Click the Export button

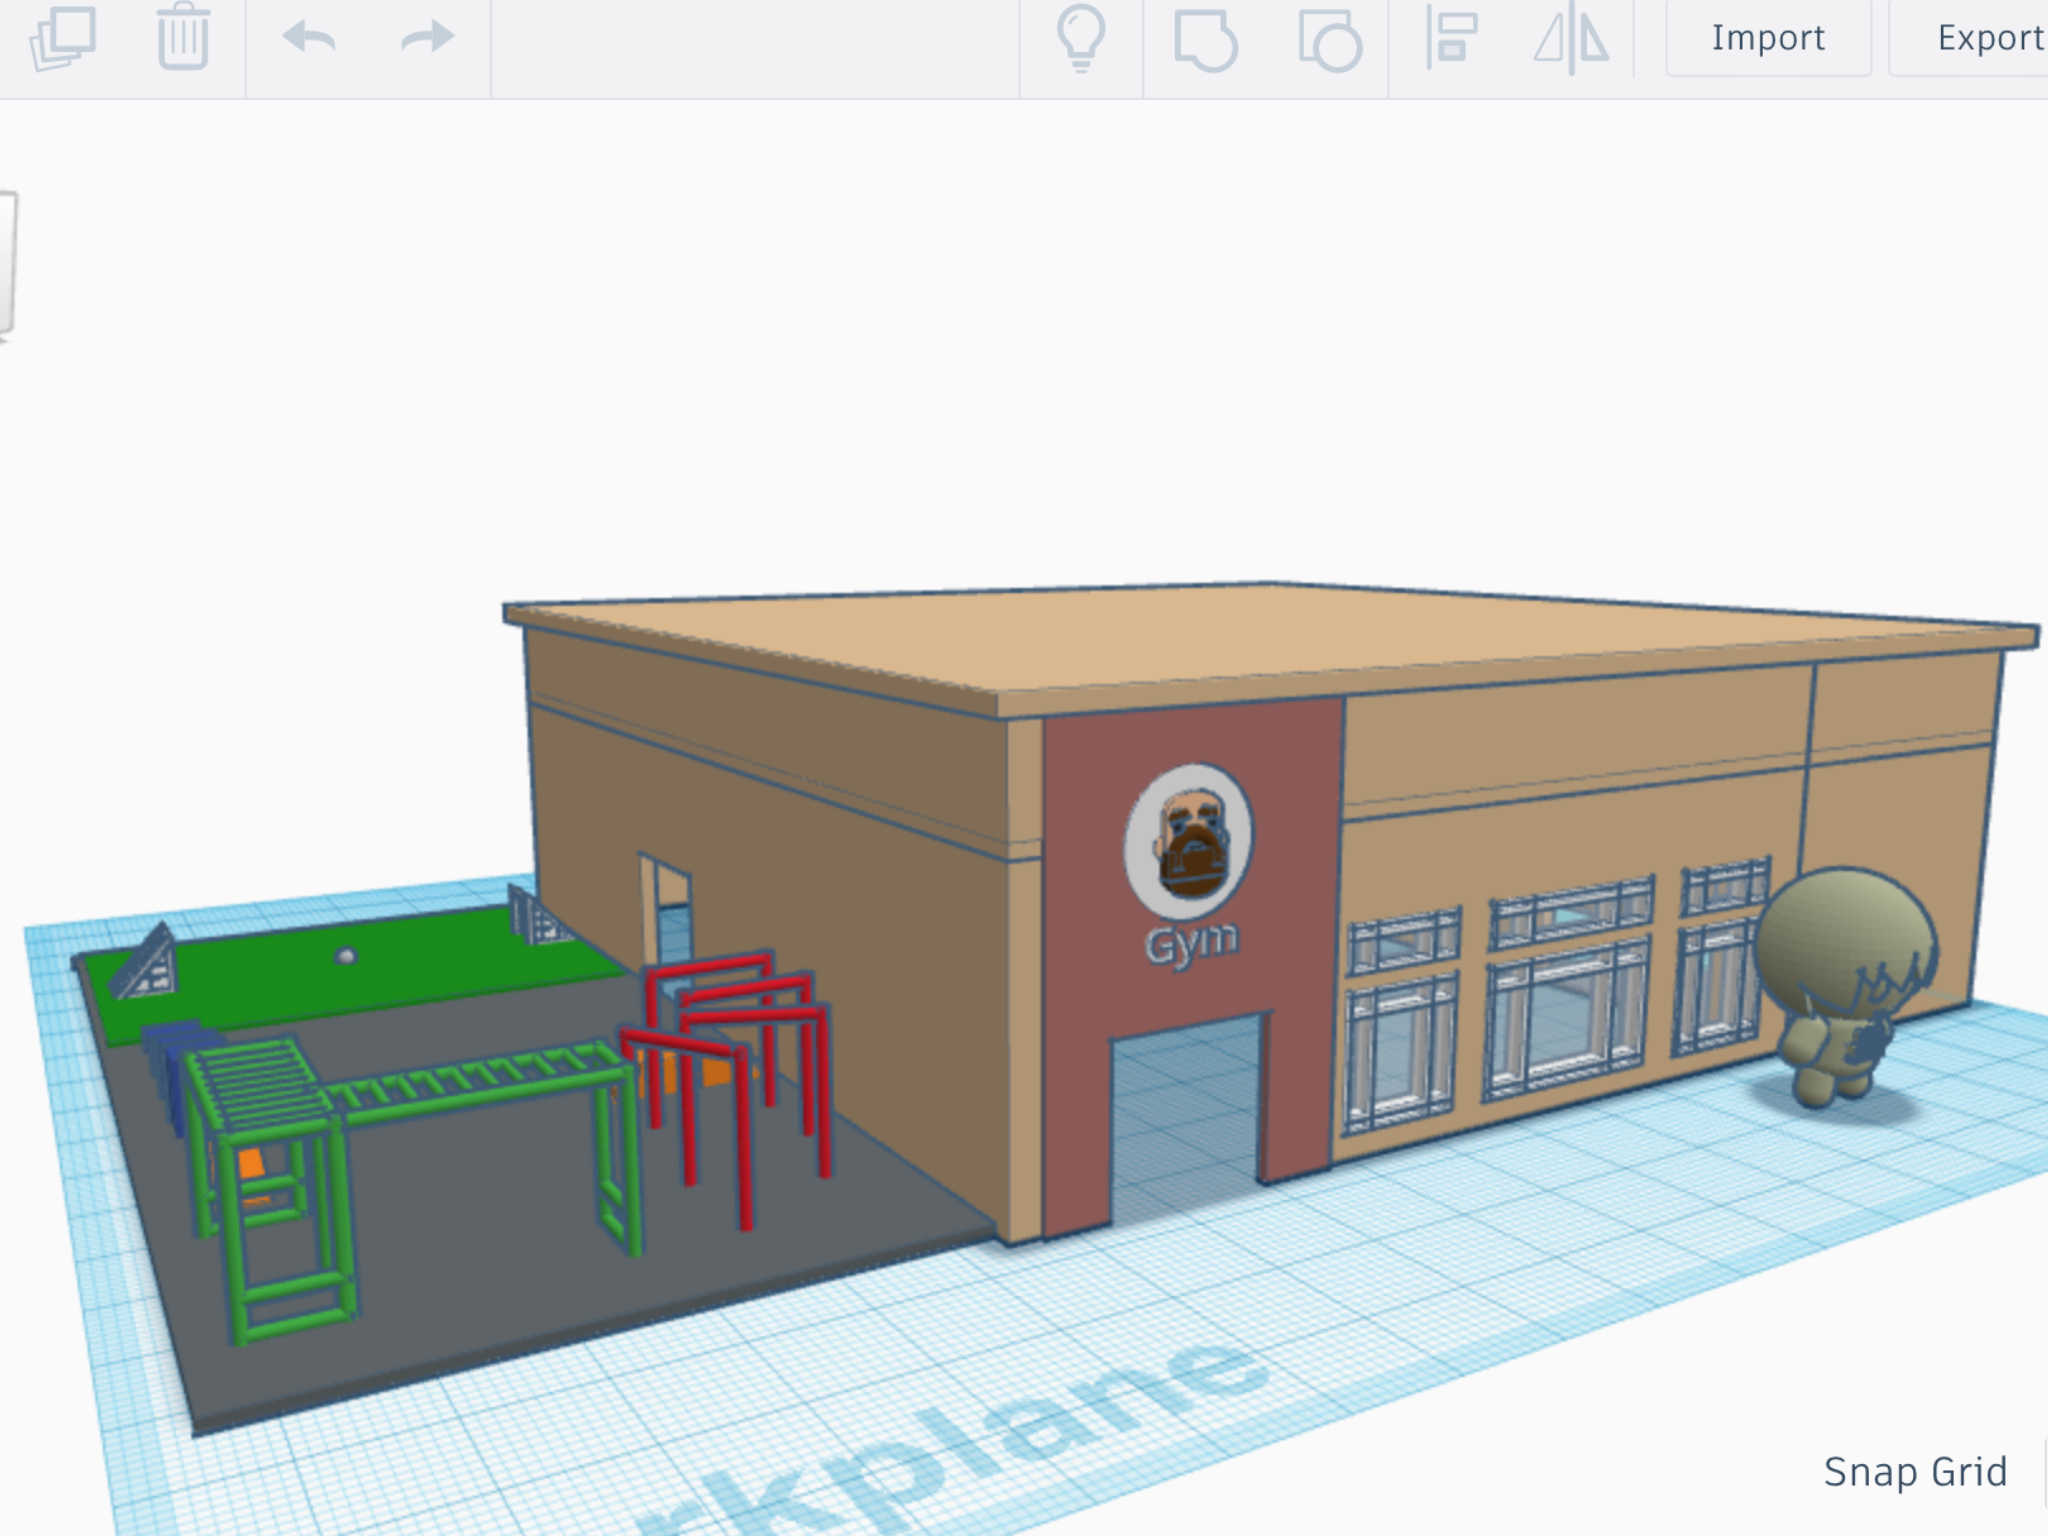tap(1968, 38)
